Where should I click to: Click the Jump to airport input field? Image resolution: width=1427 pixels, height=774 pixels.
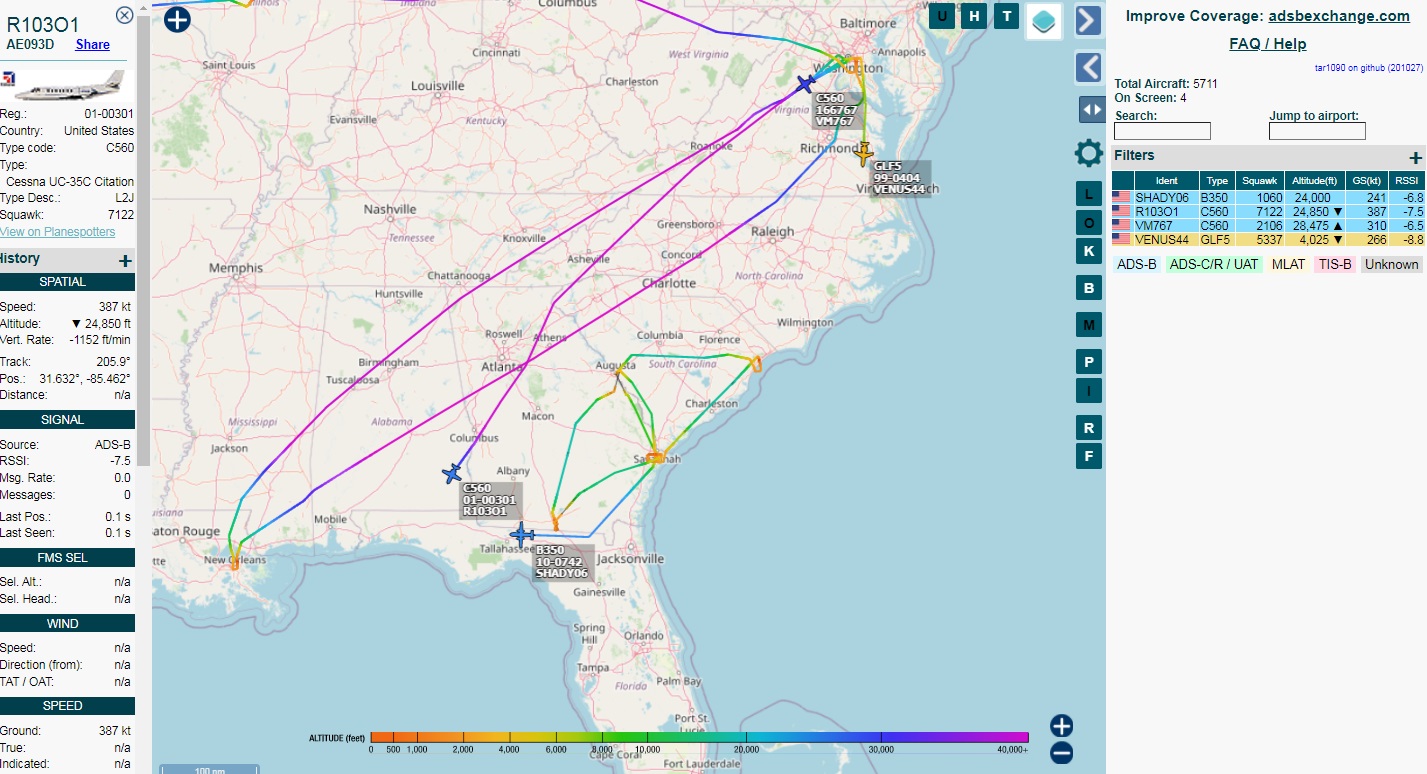(x=1317, y=131)
